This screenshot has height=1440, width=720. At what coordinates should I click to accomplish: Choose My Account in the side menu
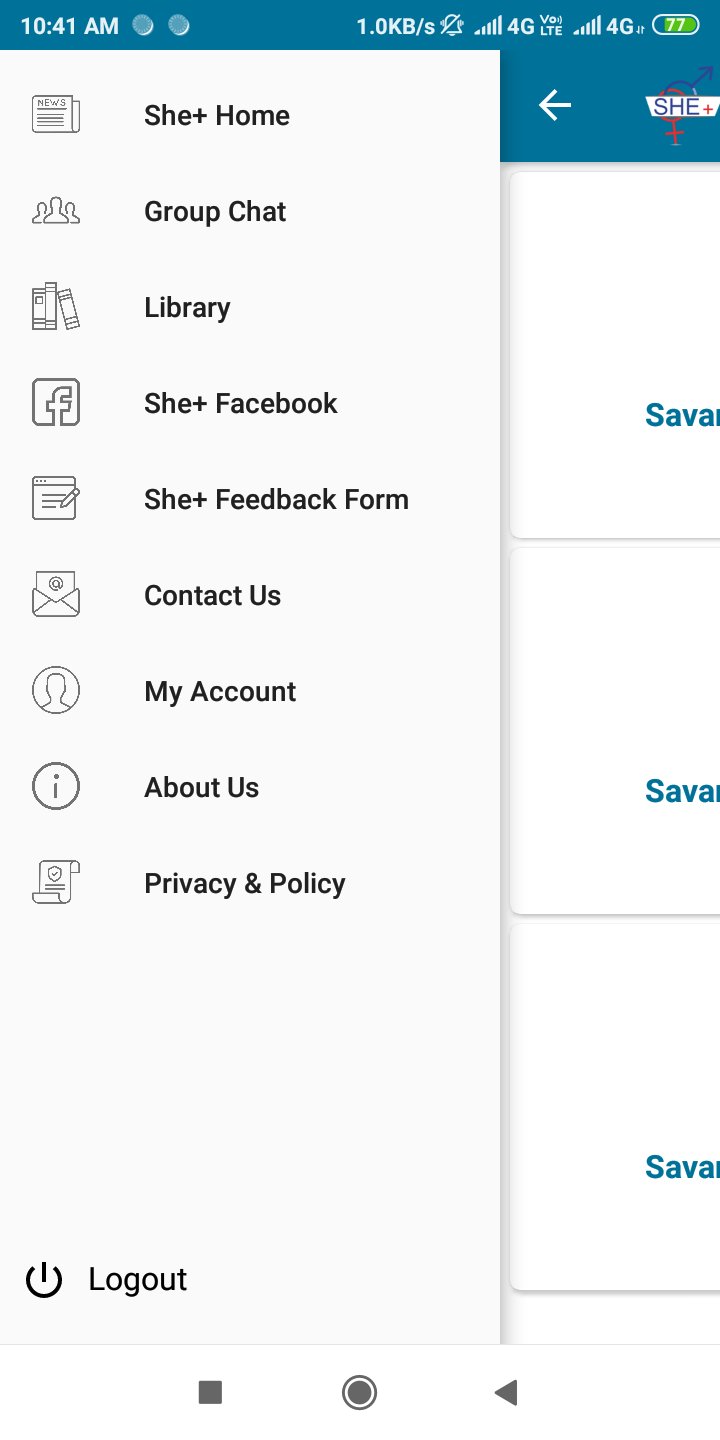coord(250,691)
